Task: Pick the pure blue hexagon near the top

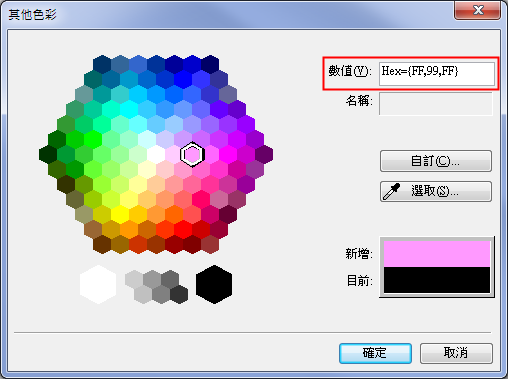Action: pyautogui.click(x=183, y=79)
